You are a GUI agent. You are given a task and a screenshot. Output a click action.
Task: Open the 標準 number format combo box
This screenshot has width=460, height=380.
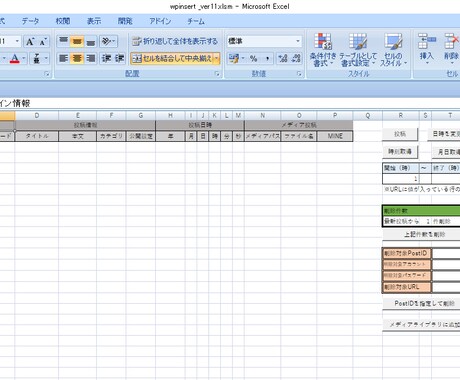[x=264, y=41]
